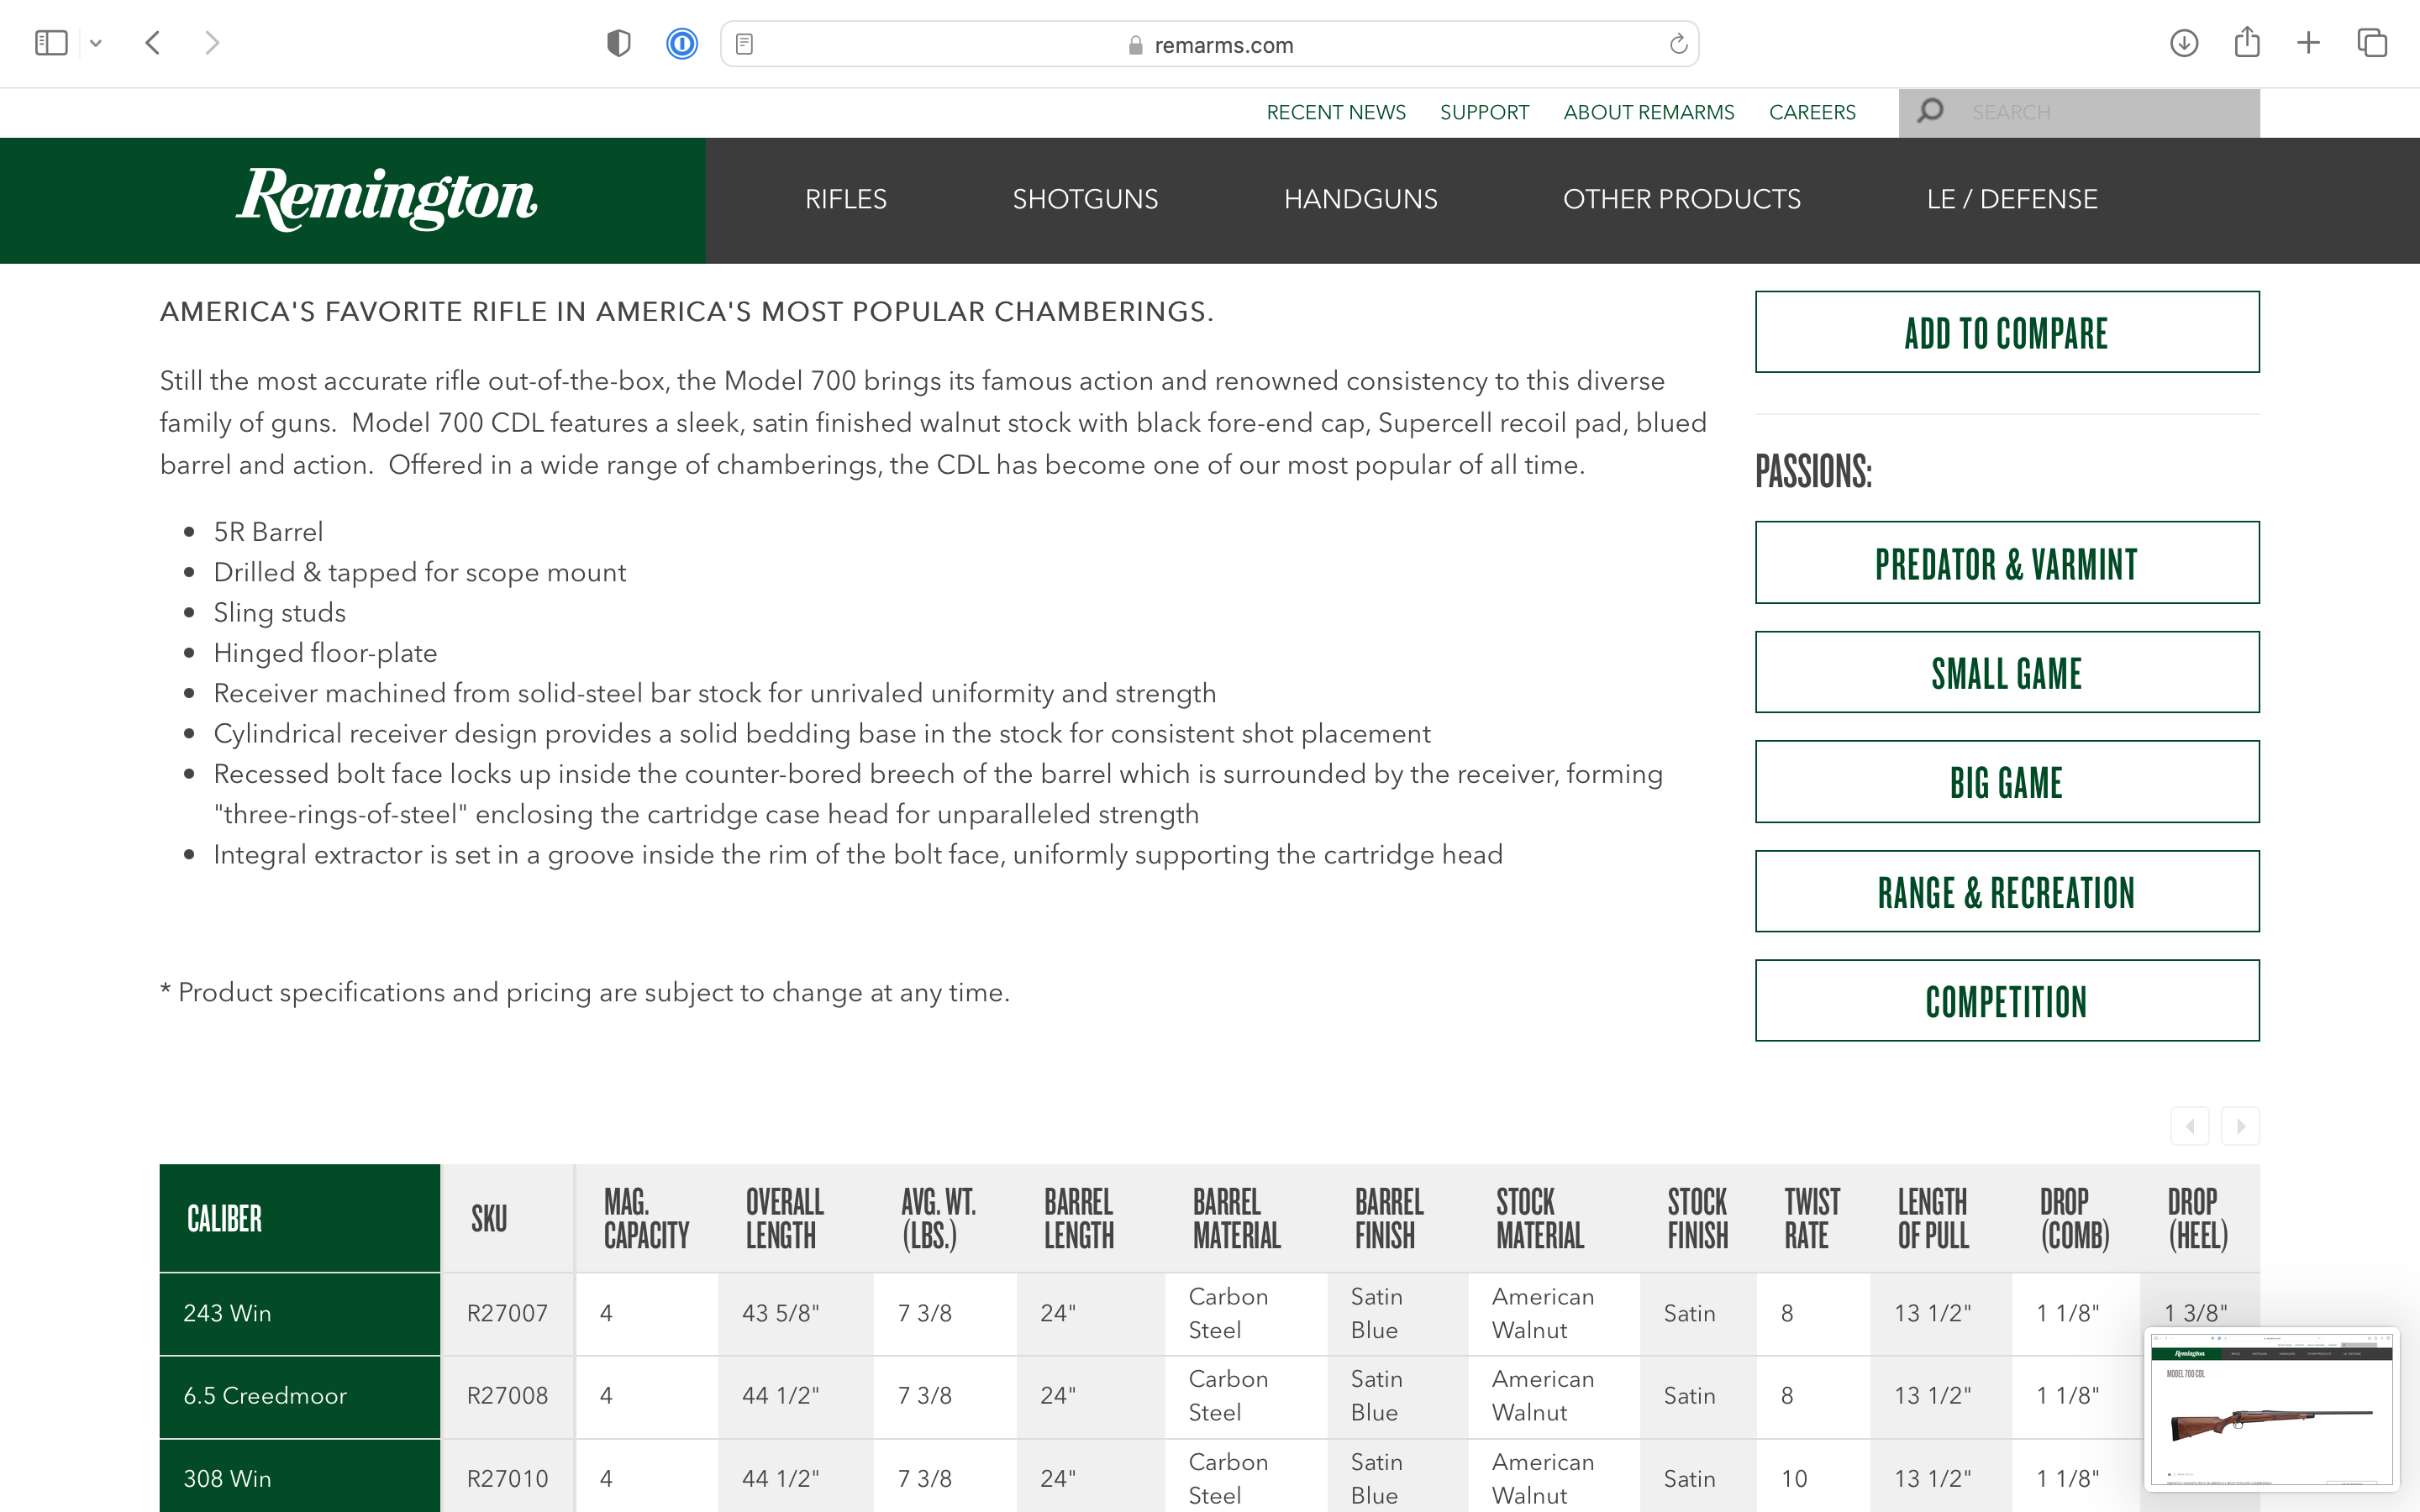This screenshot has width=2420, height=1512.
Task: Open a new tab with plus icon
Action: click(x=2308, y=43)
